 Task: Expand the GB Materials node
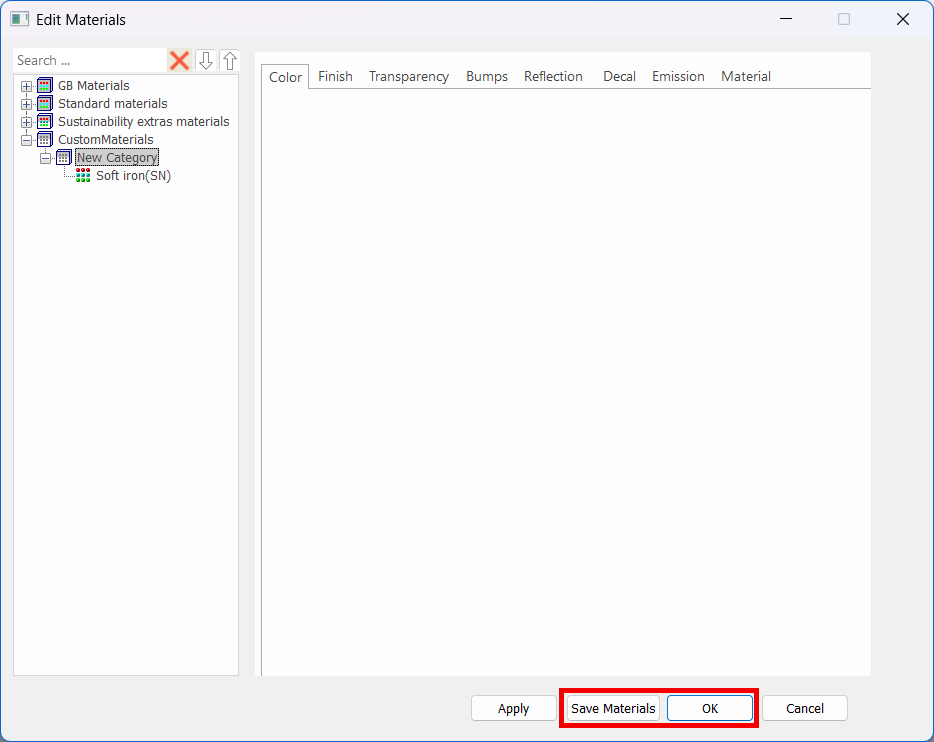[26, 86]
